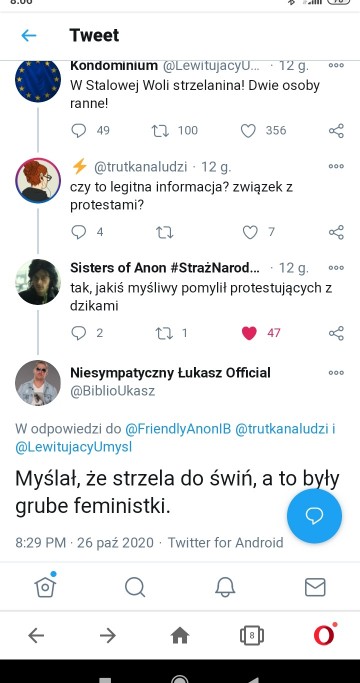Open the Home tab in Twitter
The height and width of the screenshot is (683, 360).
point(45,586)
